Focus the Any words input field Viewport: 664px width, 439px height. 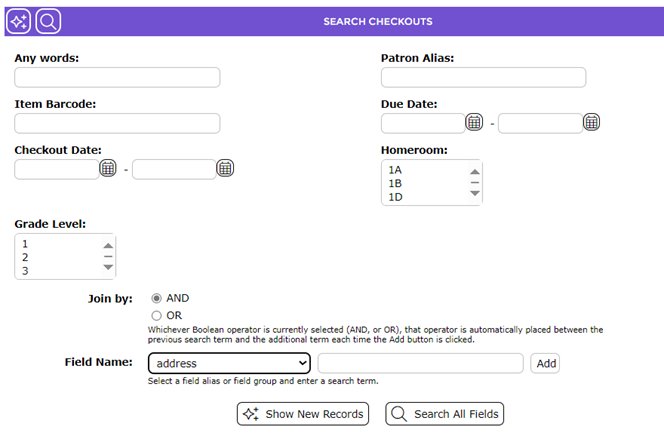point(117,77)
